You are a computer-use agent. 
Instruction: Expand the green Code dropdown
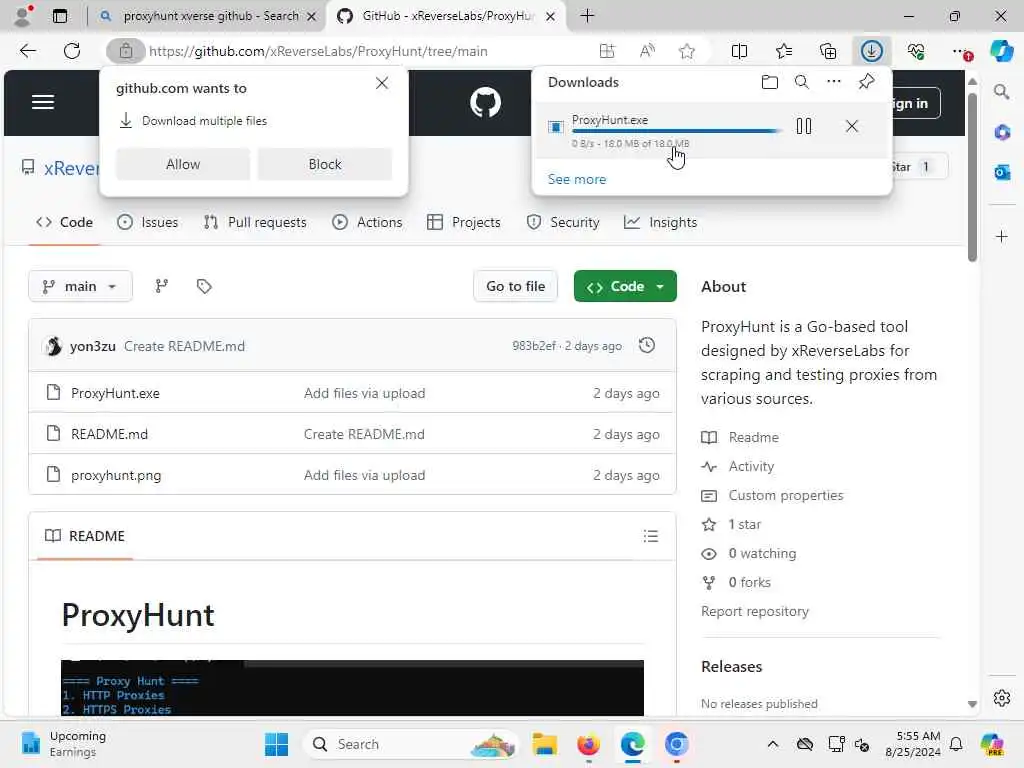coord(625,286)
